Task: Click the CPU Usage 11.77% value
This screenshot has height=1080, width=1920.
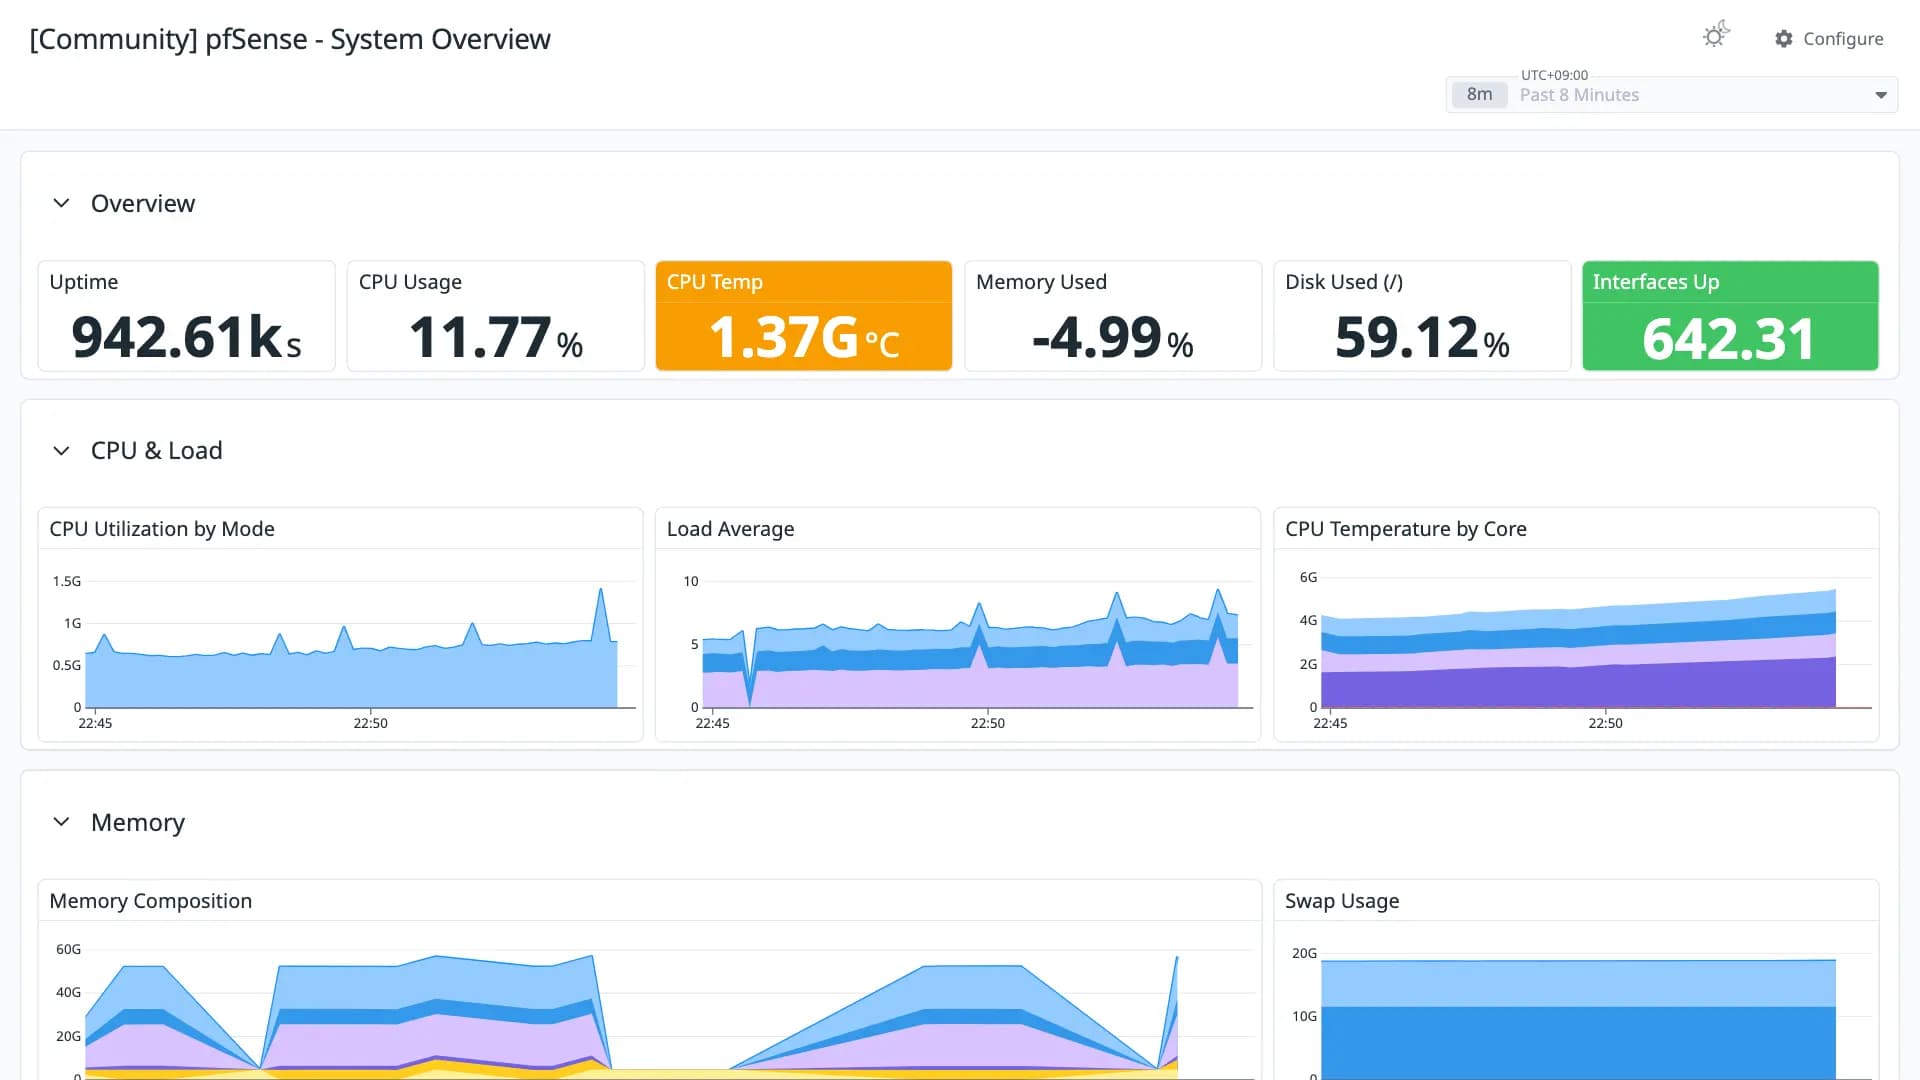Action: [x=495, y=337]
